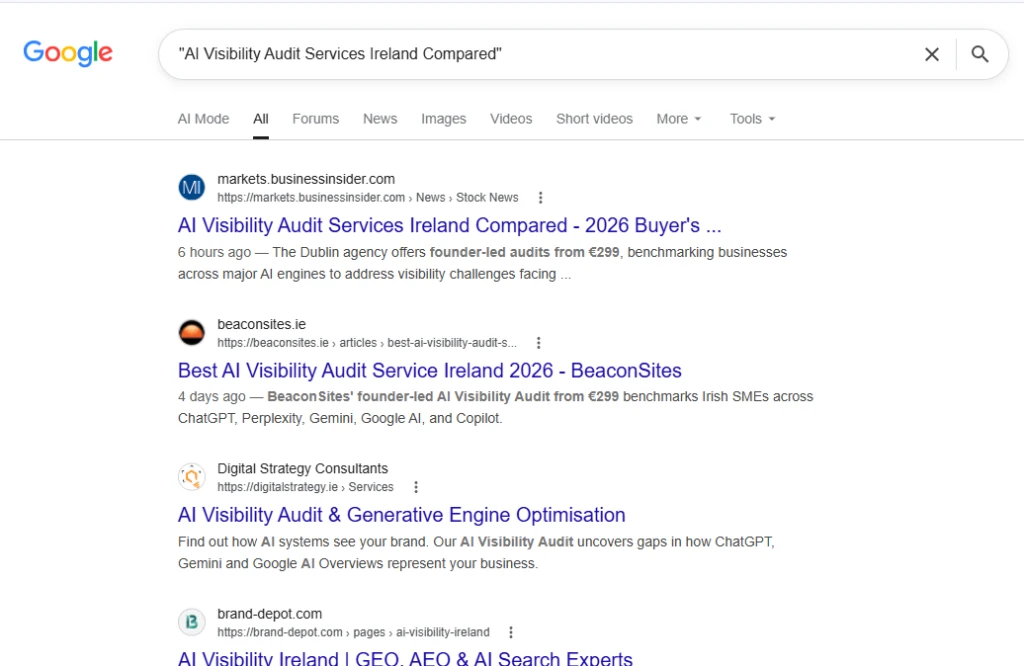
Task: Switch to AI Mode tab
Action: click(203, 119)
